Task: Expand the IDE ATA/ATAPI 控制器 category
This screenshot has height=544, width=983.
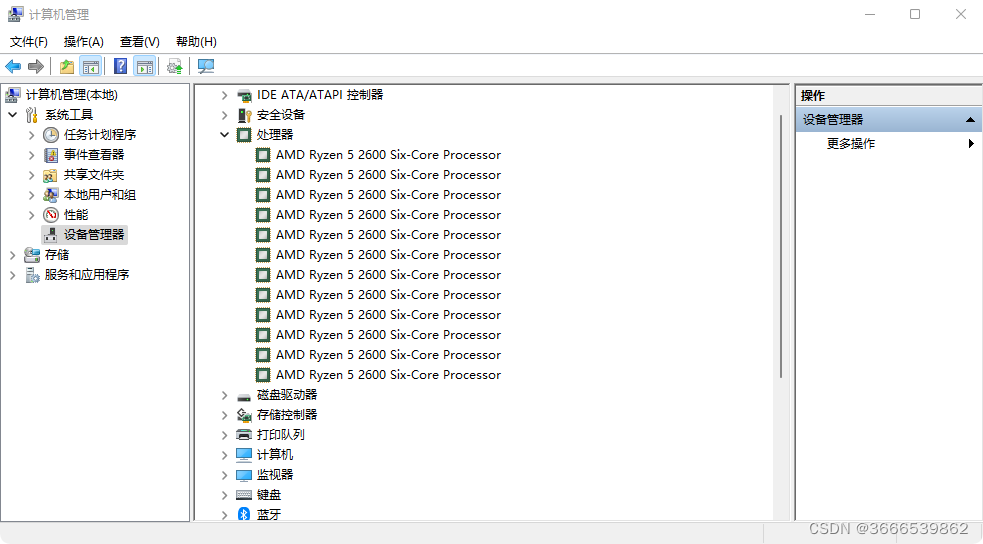Action: click(224, 95)
